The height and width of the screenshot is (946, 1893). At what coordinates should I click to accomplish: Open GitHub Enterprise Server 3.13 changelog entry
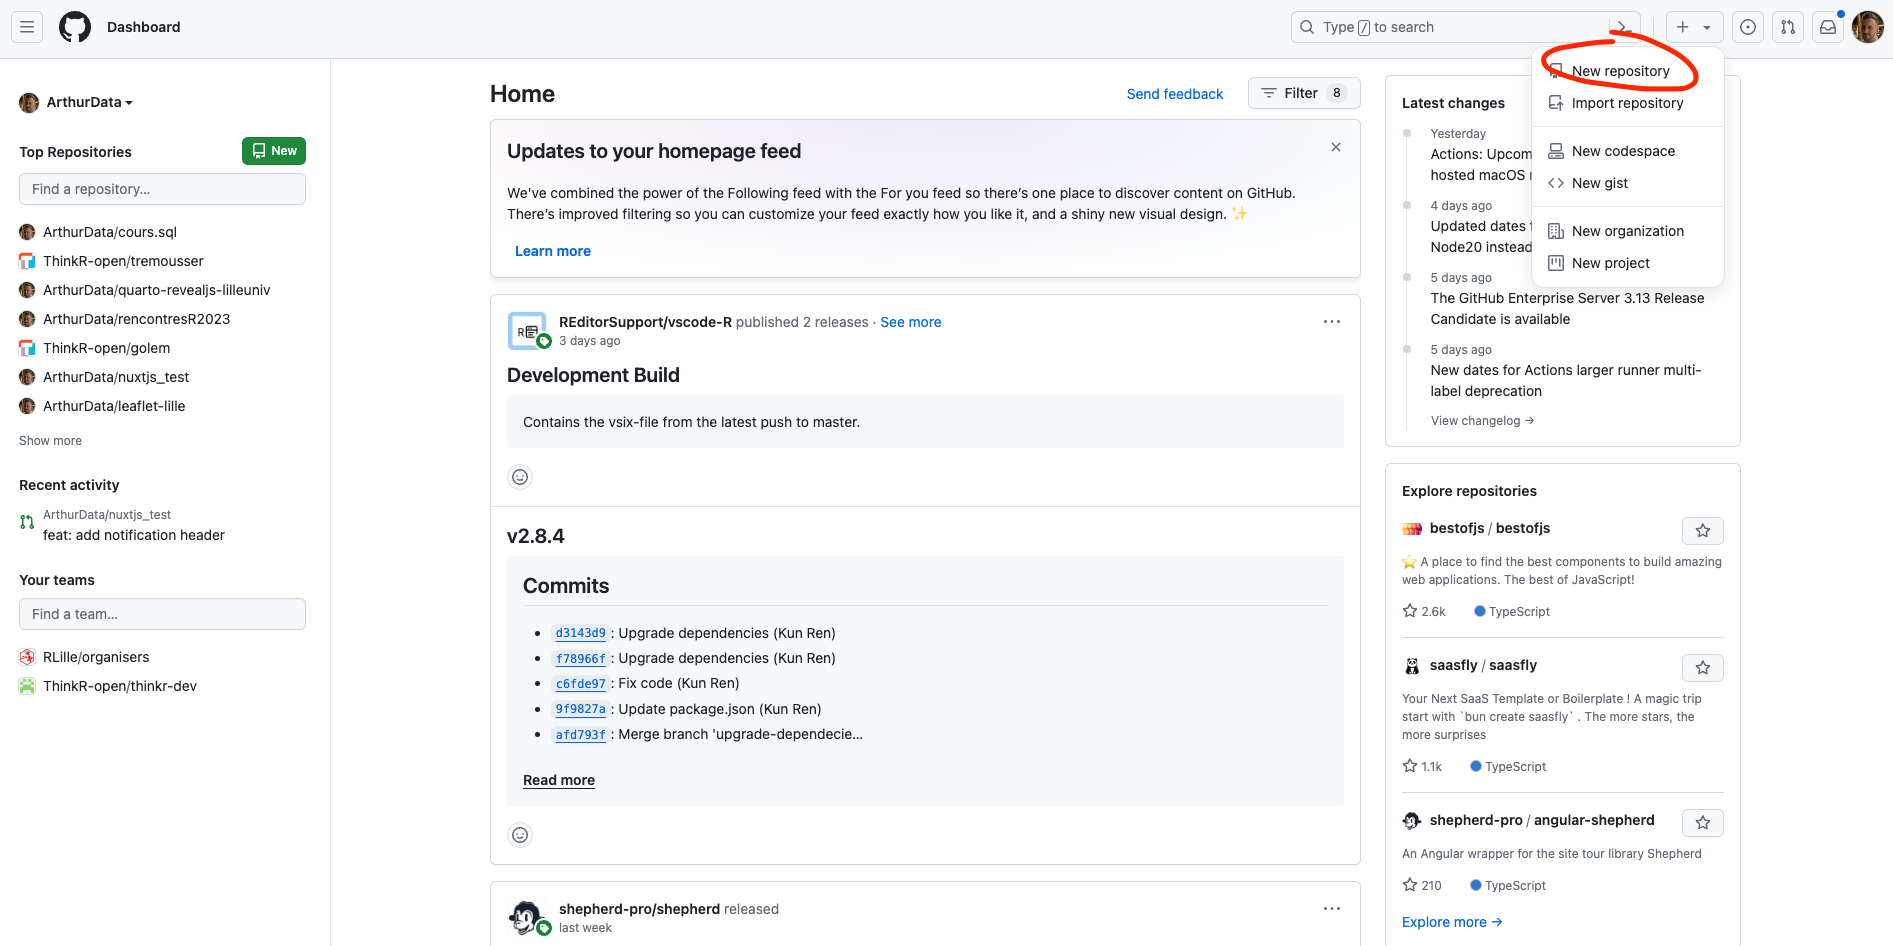(1568, 309)
